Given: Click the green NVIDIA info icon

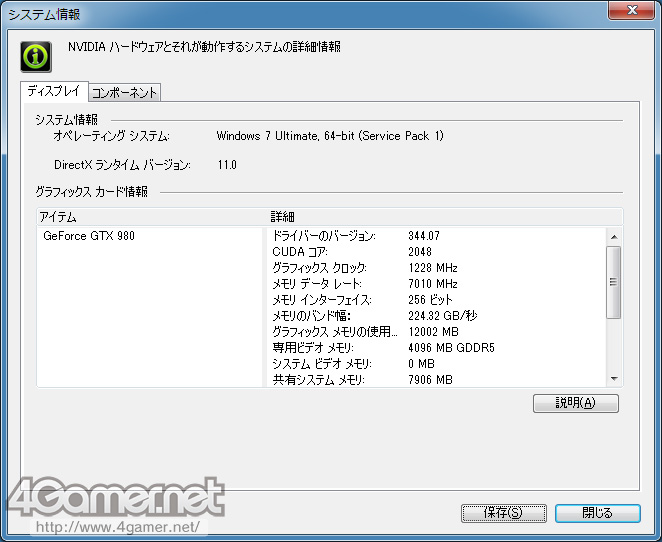Looking at the screenshot, I should point(36,57).
